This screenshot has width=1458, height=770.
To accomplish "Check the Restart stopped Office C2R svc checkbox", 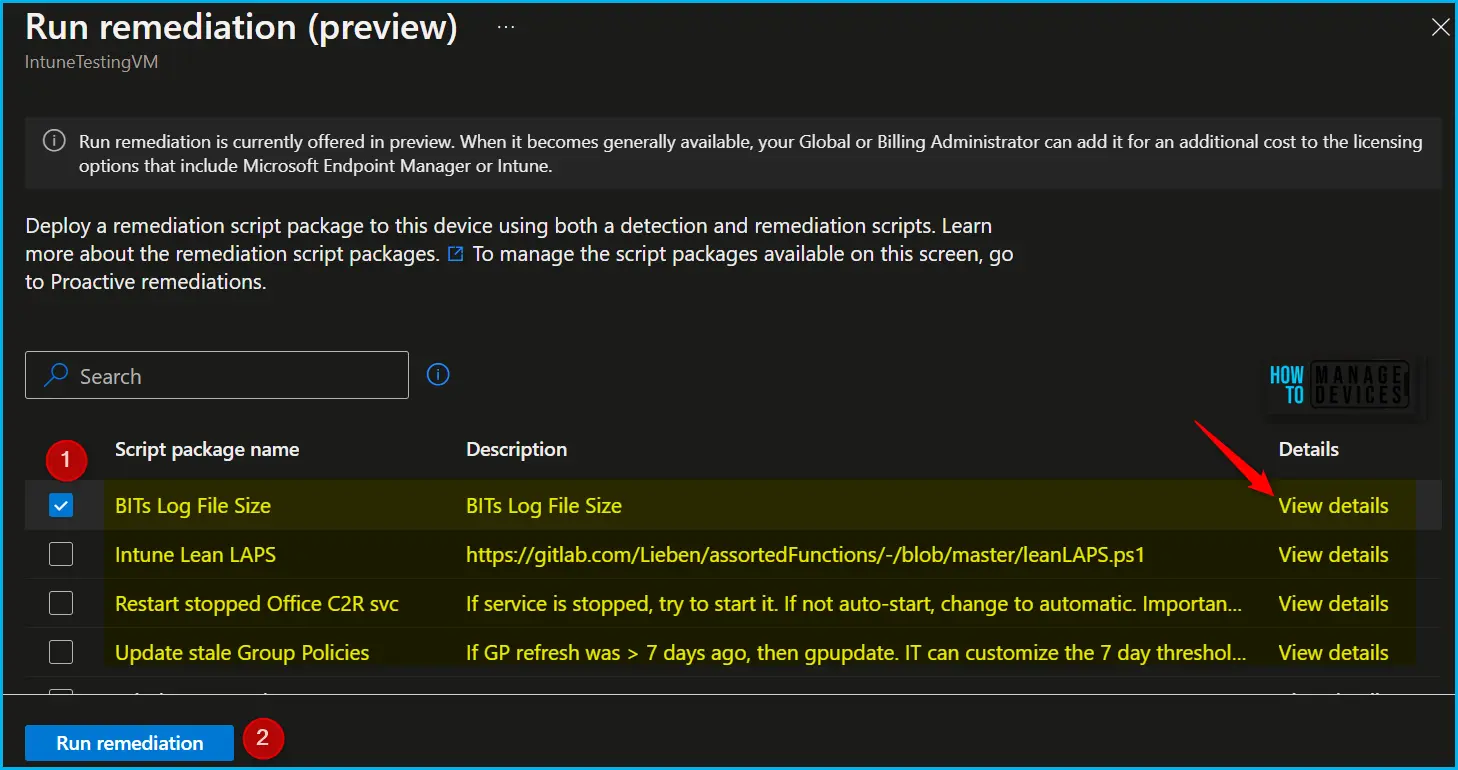I will [x=61, y=604].
